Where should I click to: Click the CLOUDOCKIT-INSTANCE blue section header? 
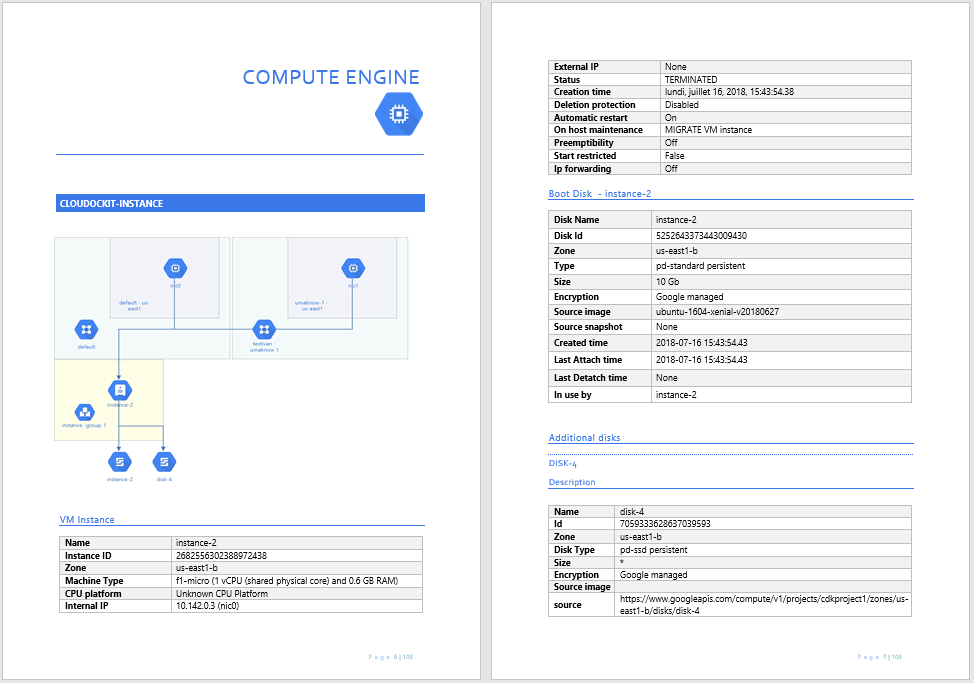click(240, 203)
